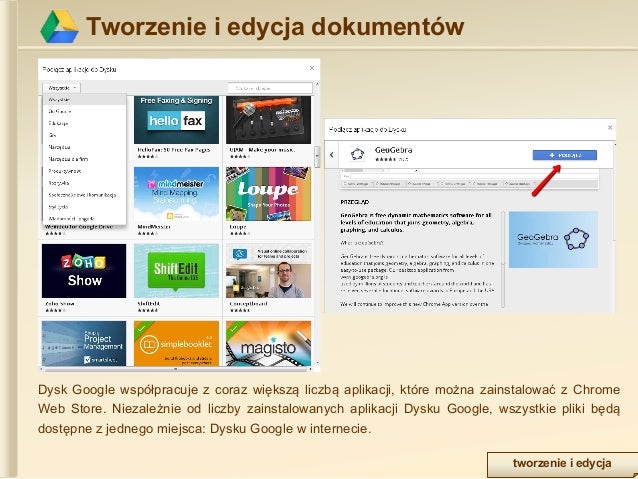The height and width of the screenshot is (479, 638).
Task: Click the 'PRZEGLĄD' heading in GeoGebra dialog
Action: 354,202
